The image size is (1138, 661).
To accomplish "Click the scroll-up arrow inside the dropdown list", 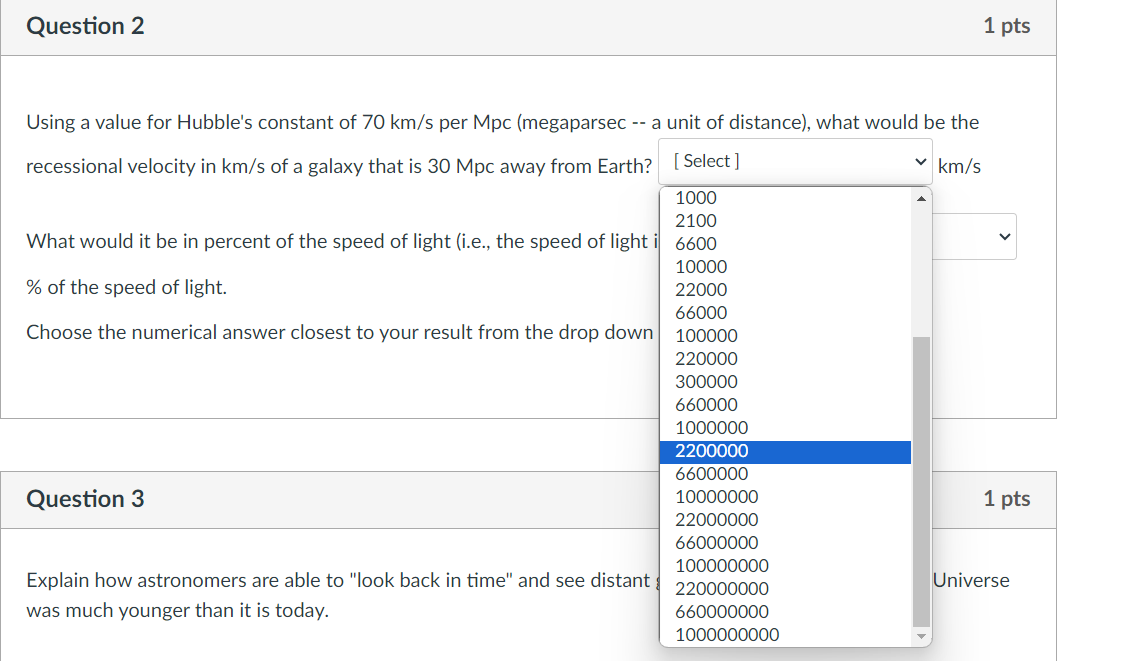I will point(919,197).
